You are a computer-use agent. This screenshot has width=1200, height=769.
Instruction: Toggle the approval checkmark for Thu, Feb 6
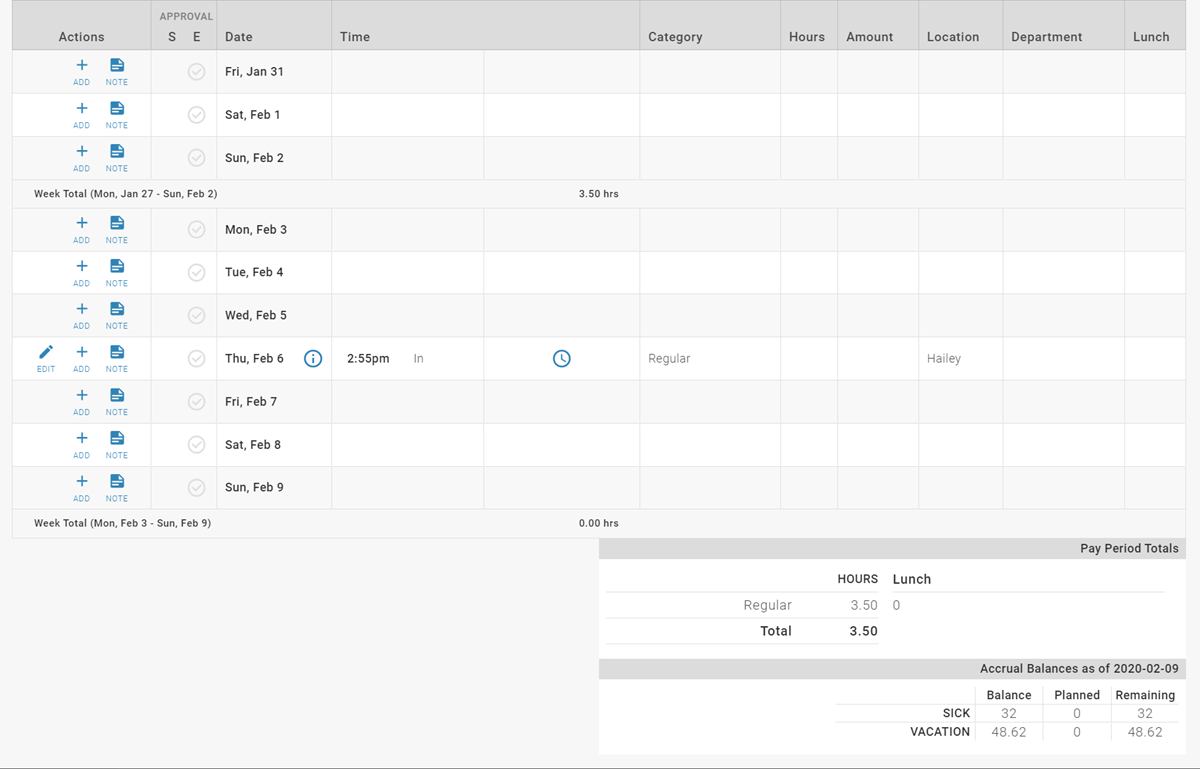[196, 357]
